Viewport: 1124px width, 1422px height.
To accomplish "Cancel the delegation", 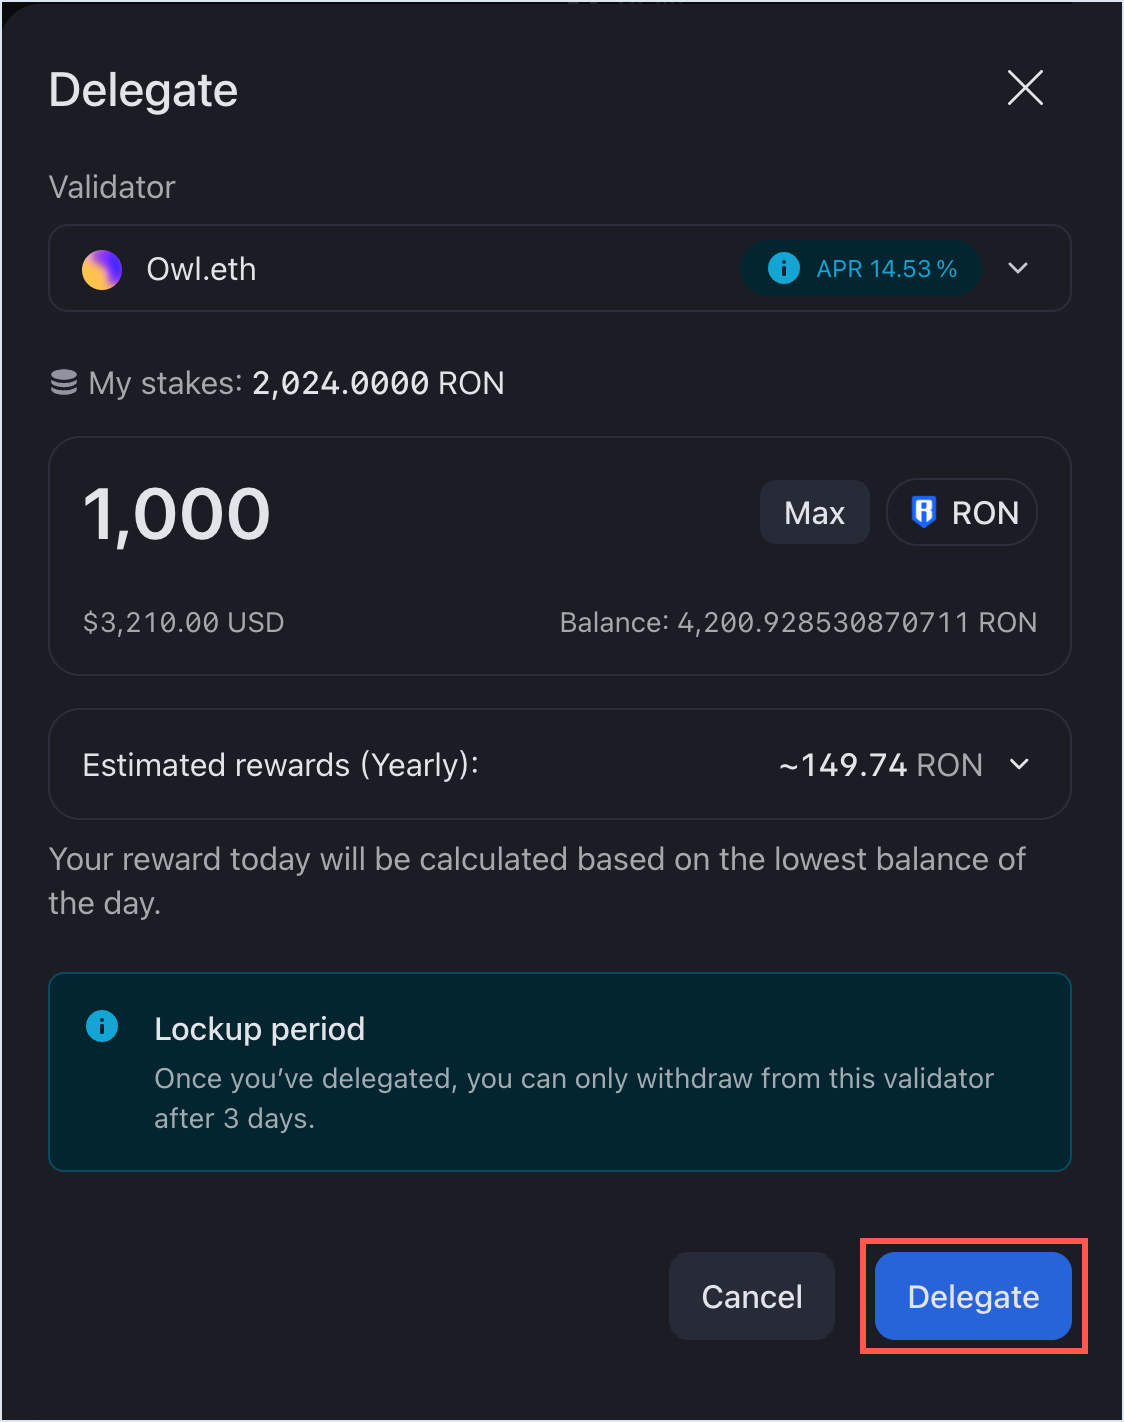I will pyautogui.click(x=752, y=1296).
